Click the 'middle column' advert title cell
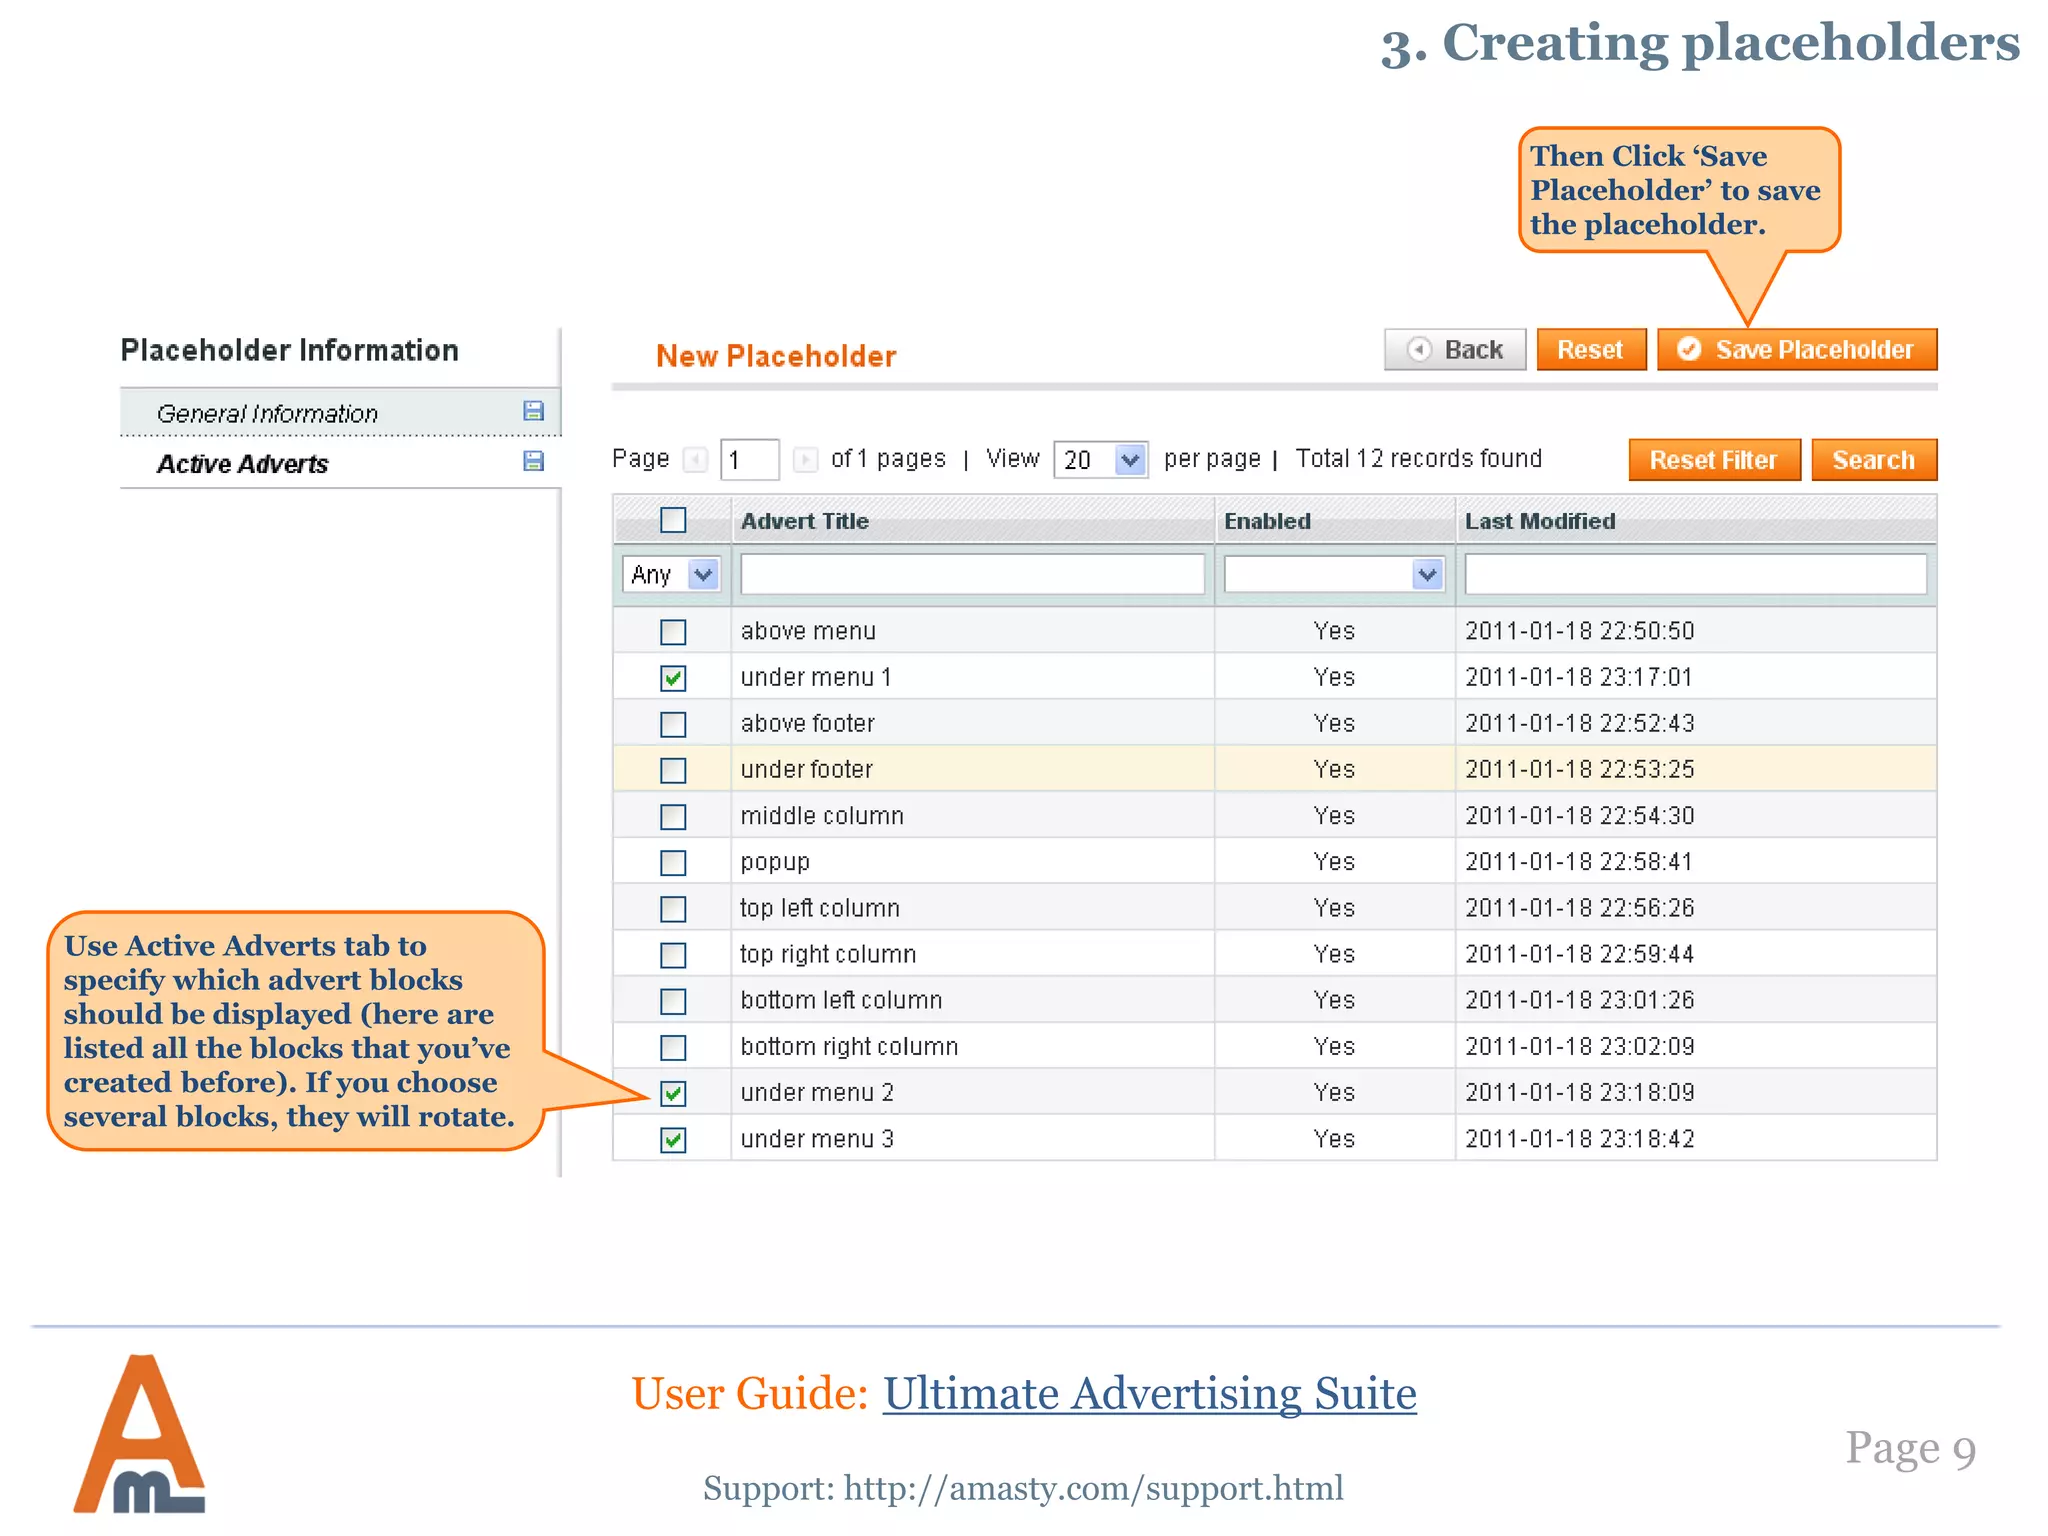Screen dimensions: 2048x1536 pos(972,815)
